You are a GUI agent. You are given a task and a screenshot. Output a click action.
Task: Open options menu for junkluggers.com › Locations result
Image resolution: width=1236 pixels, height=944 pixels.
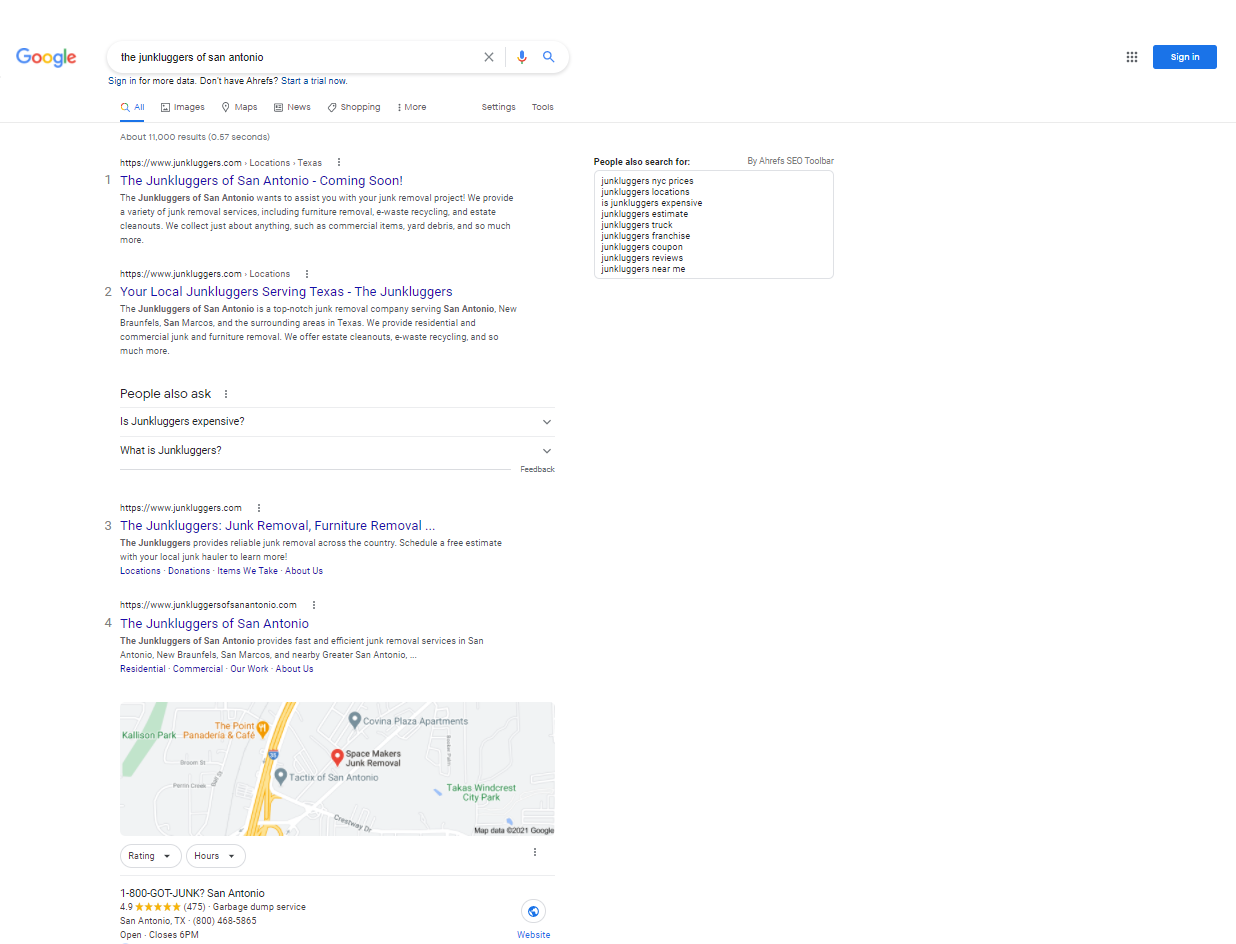click(x=307, y=274)
